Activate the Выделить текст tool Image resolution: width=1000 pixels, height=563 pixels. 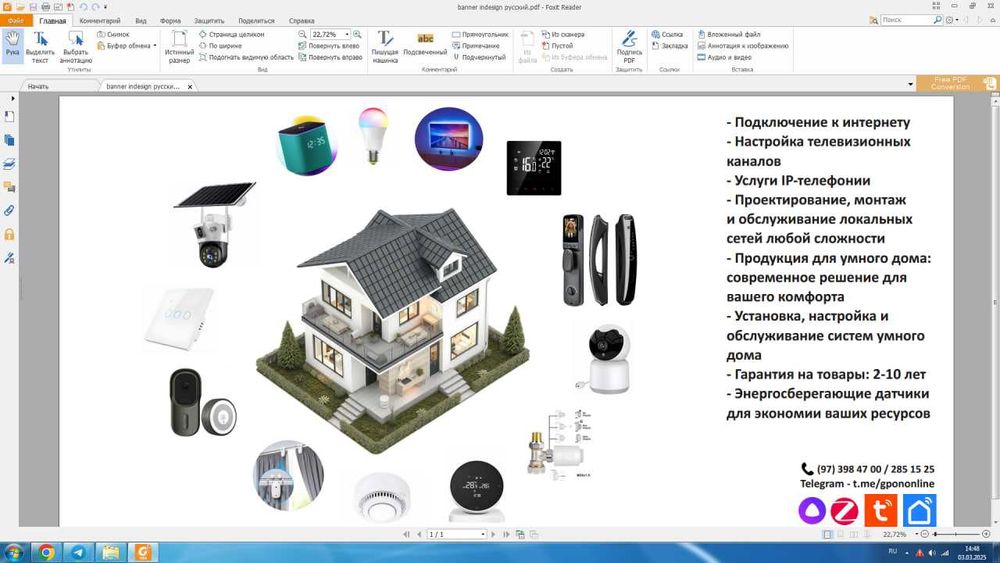tap(40, 47)
